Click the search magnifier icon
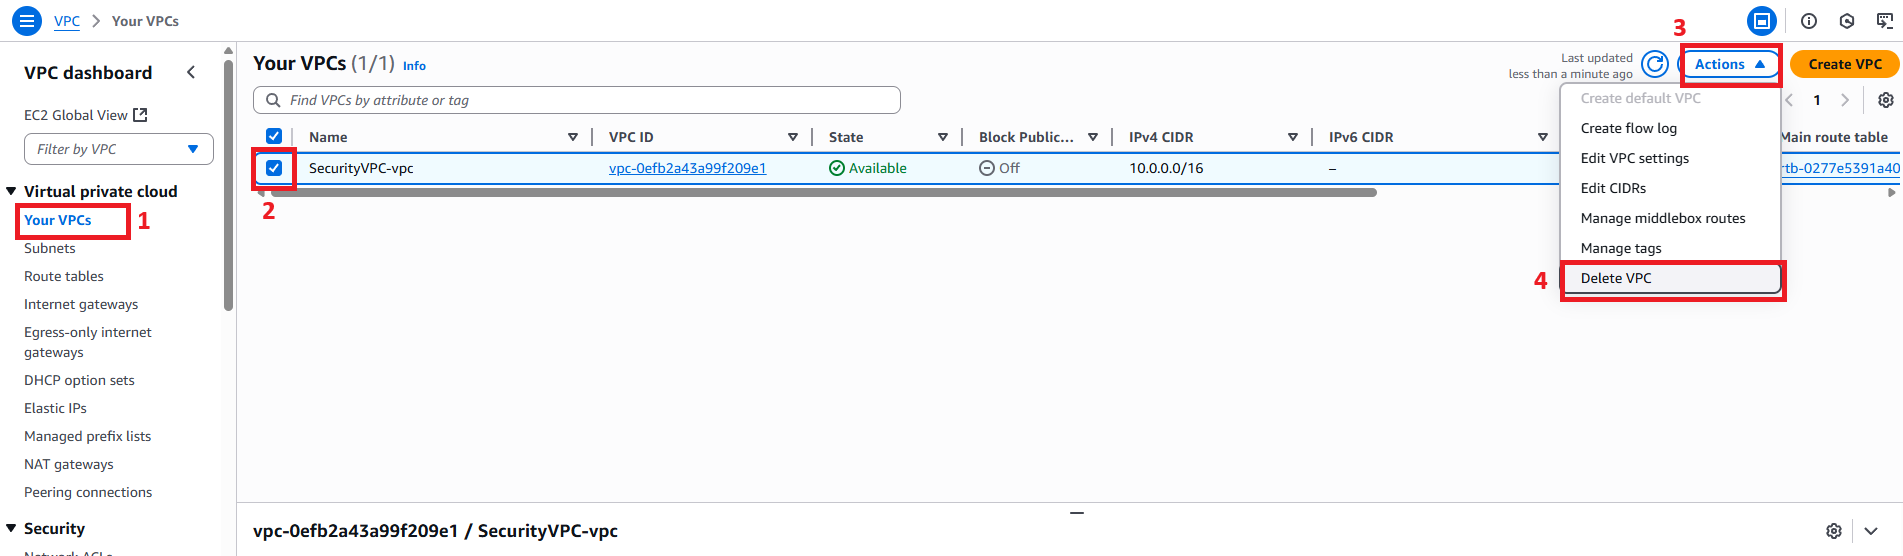1903x556 pixels. 273,100
